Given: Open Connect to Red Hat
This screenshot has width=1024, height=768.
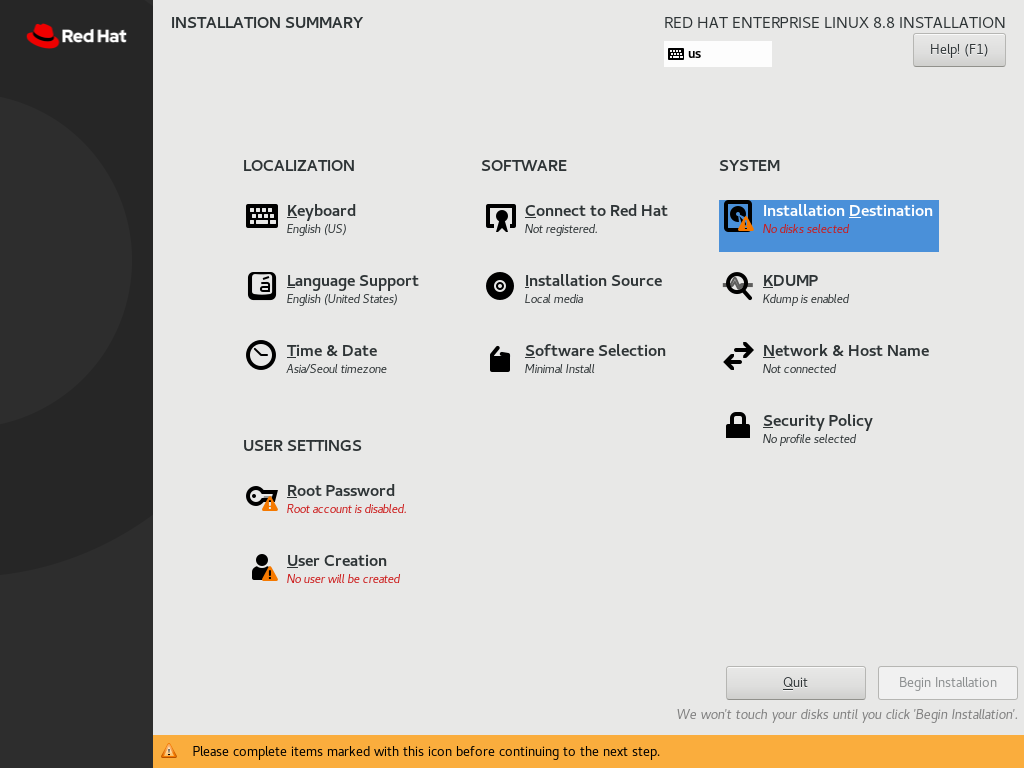Looking at the screenshot, I should (x=596, y=211).
